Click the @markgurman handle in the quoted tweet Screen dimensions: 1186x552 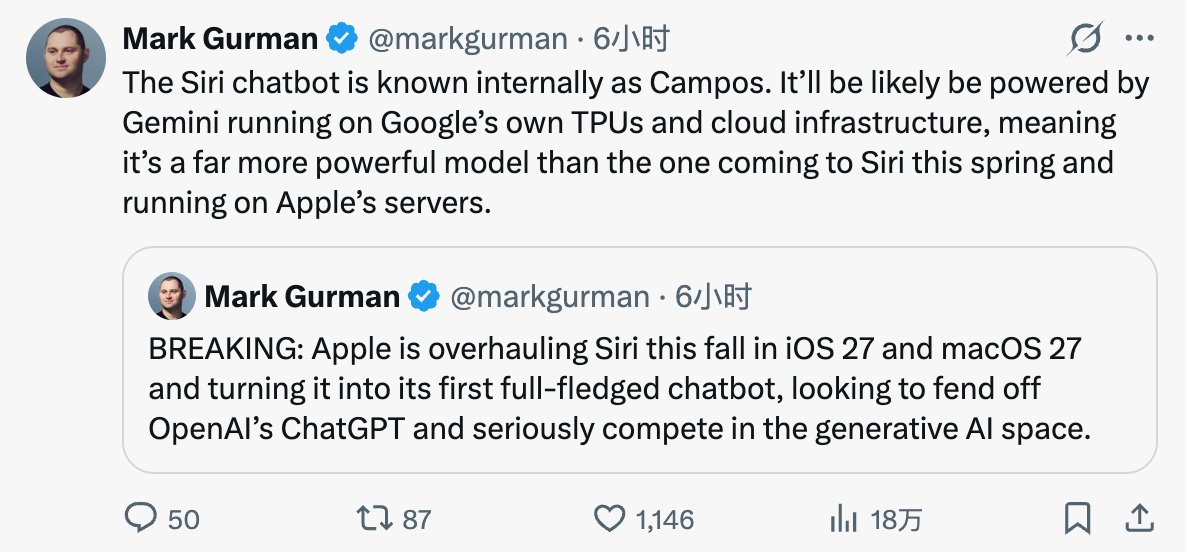coord(550,296)
